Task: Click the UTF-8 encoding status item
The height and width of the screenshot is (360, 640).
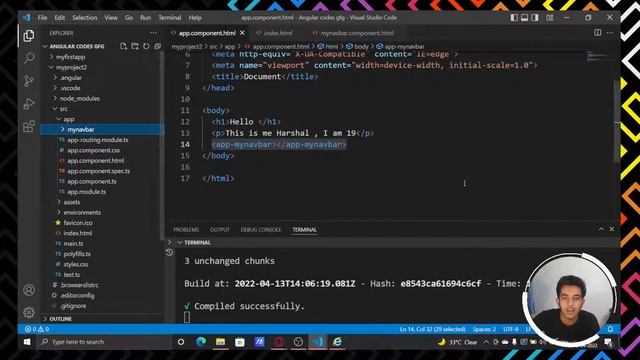Action: coord(511,329)
